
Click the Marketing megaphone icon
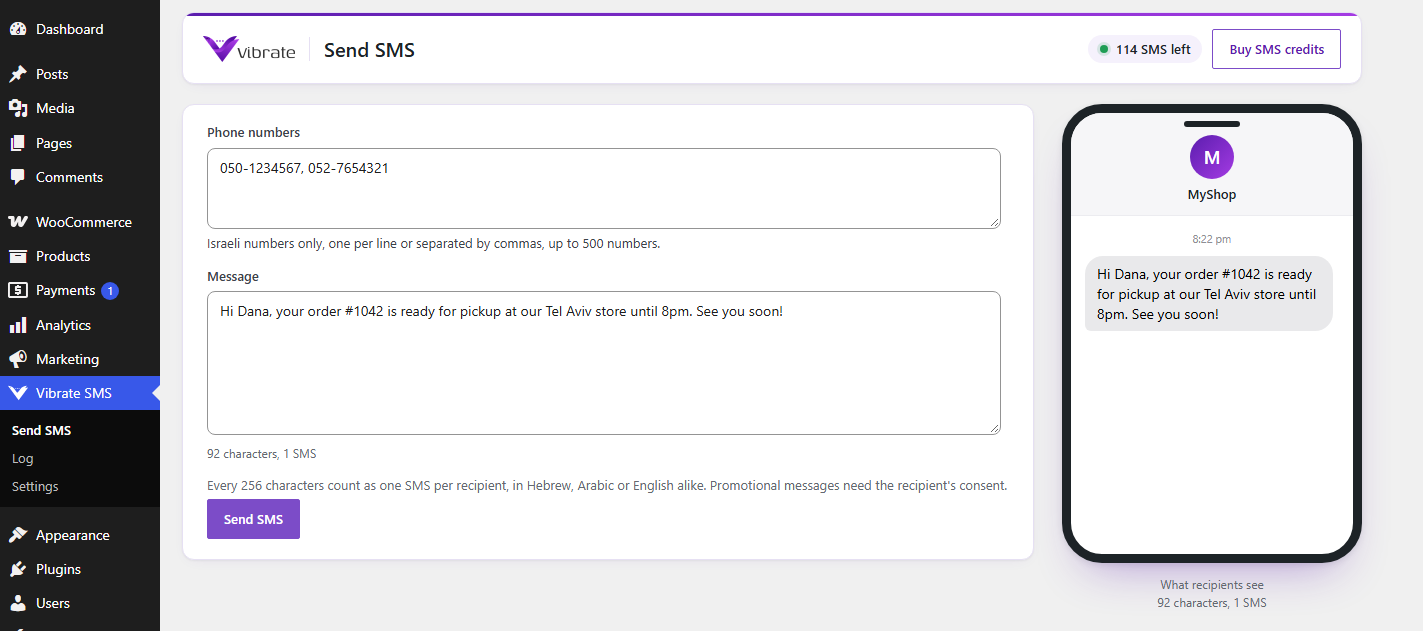[x=18, y=359]
